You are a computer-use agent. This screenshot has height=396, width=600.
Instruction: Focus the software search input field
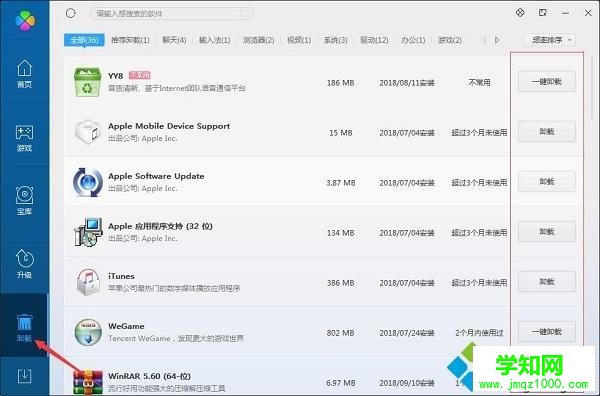171,14
